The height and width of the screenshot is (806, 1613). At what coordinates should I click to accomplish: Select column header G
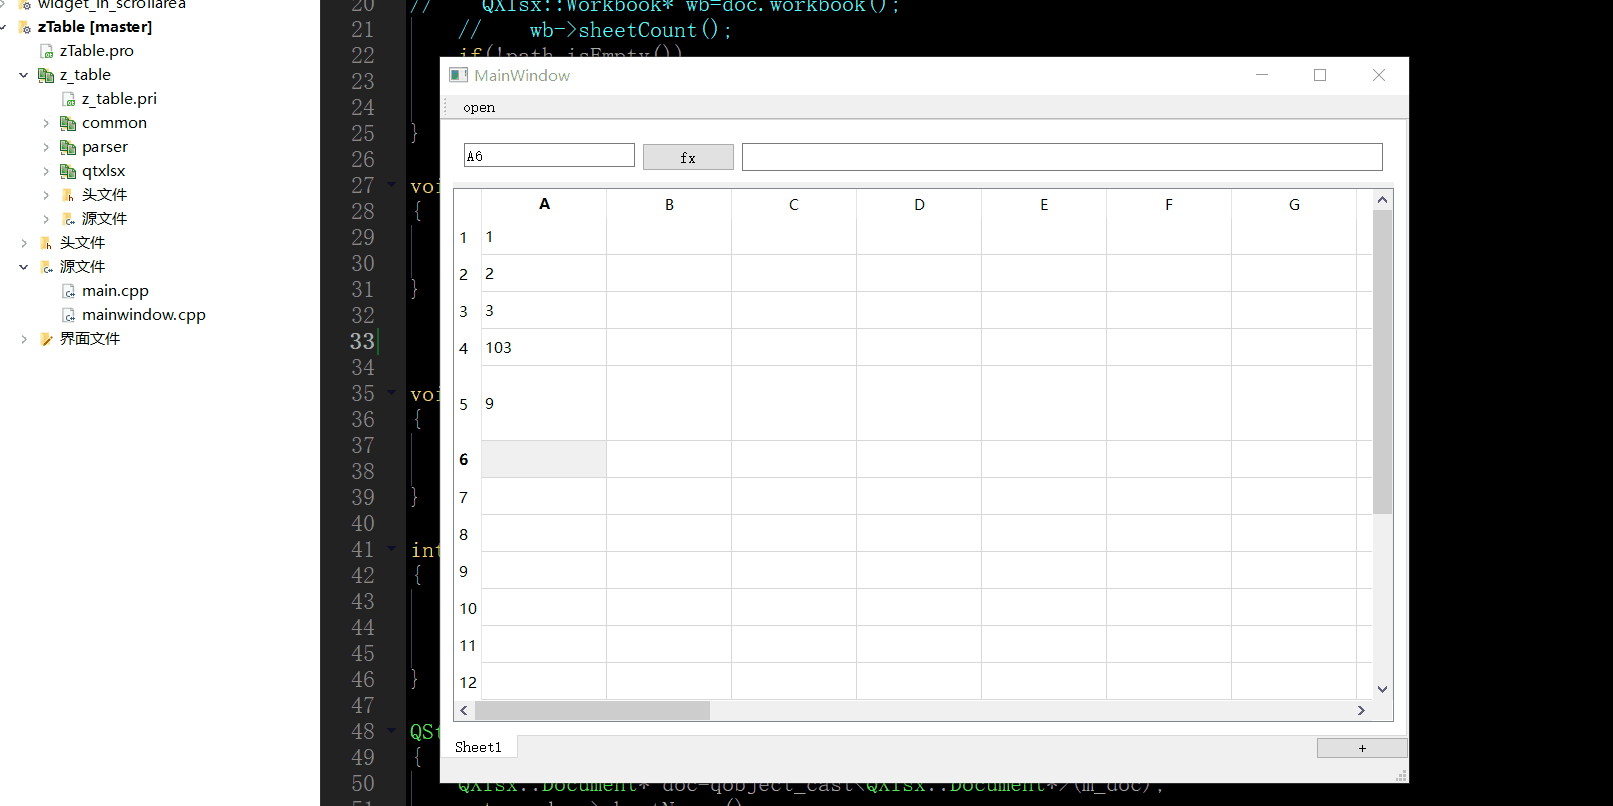click(1294, 204)
